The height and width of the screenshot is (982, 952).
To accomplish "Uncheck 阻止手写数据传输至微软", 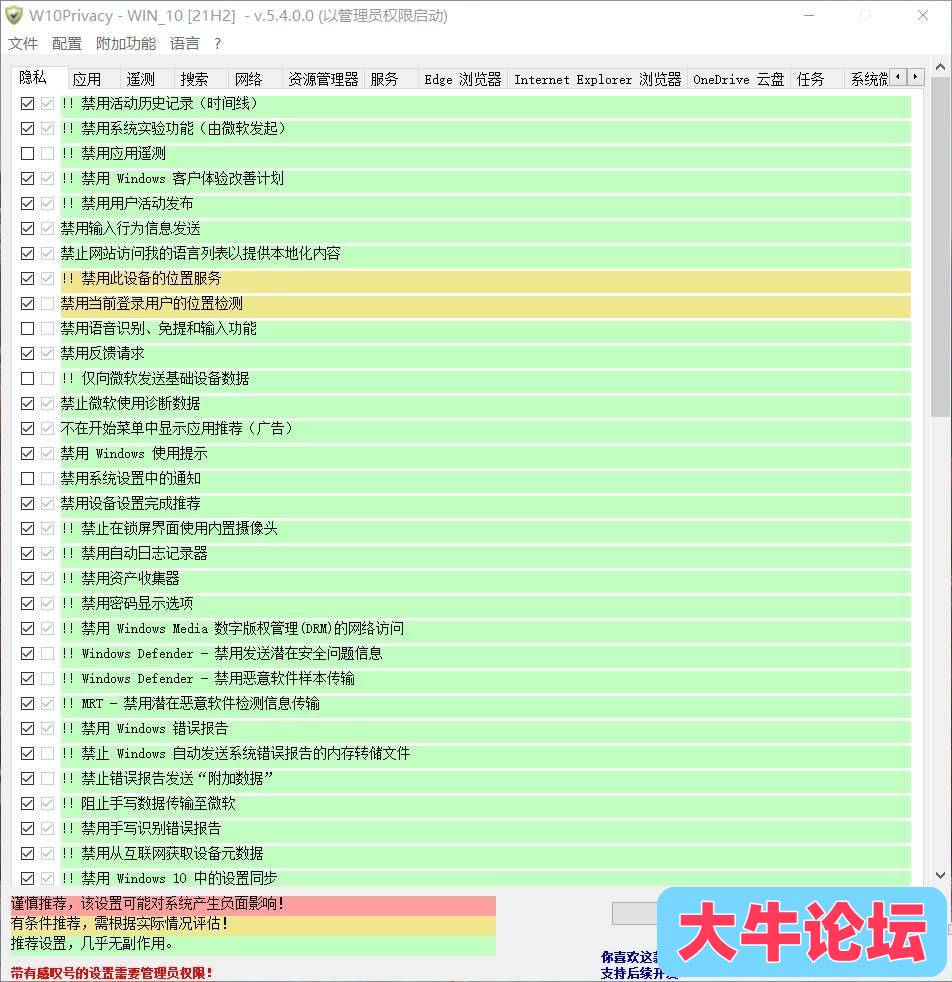I will pyautogui.click(x=28, y=804).
